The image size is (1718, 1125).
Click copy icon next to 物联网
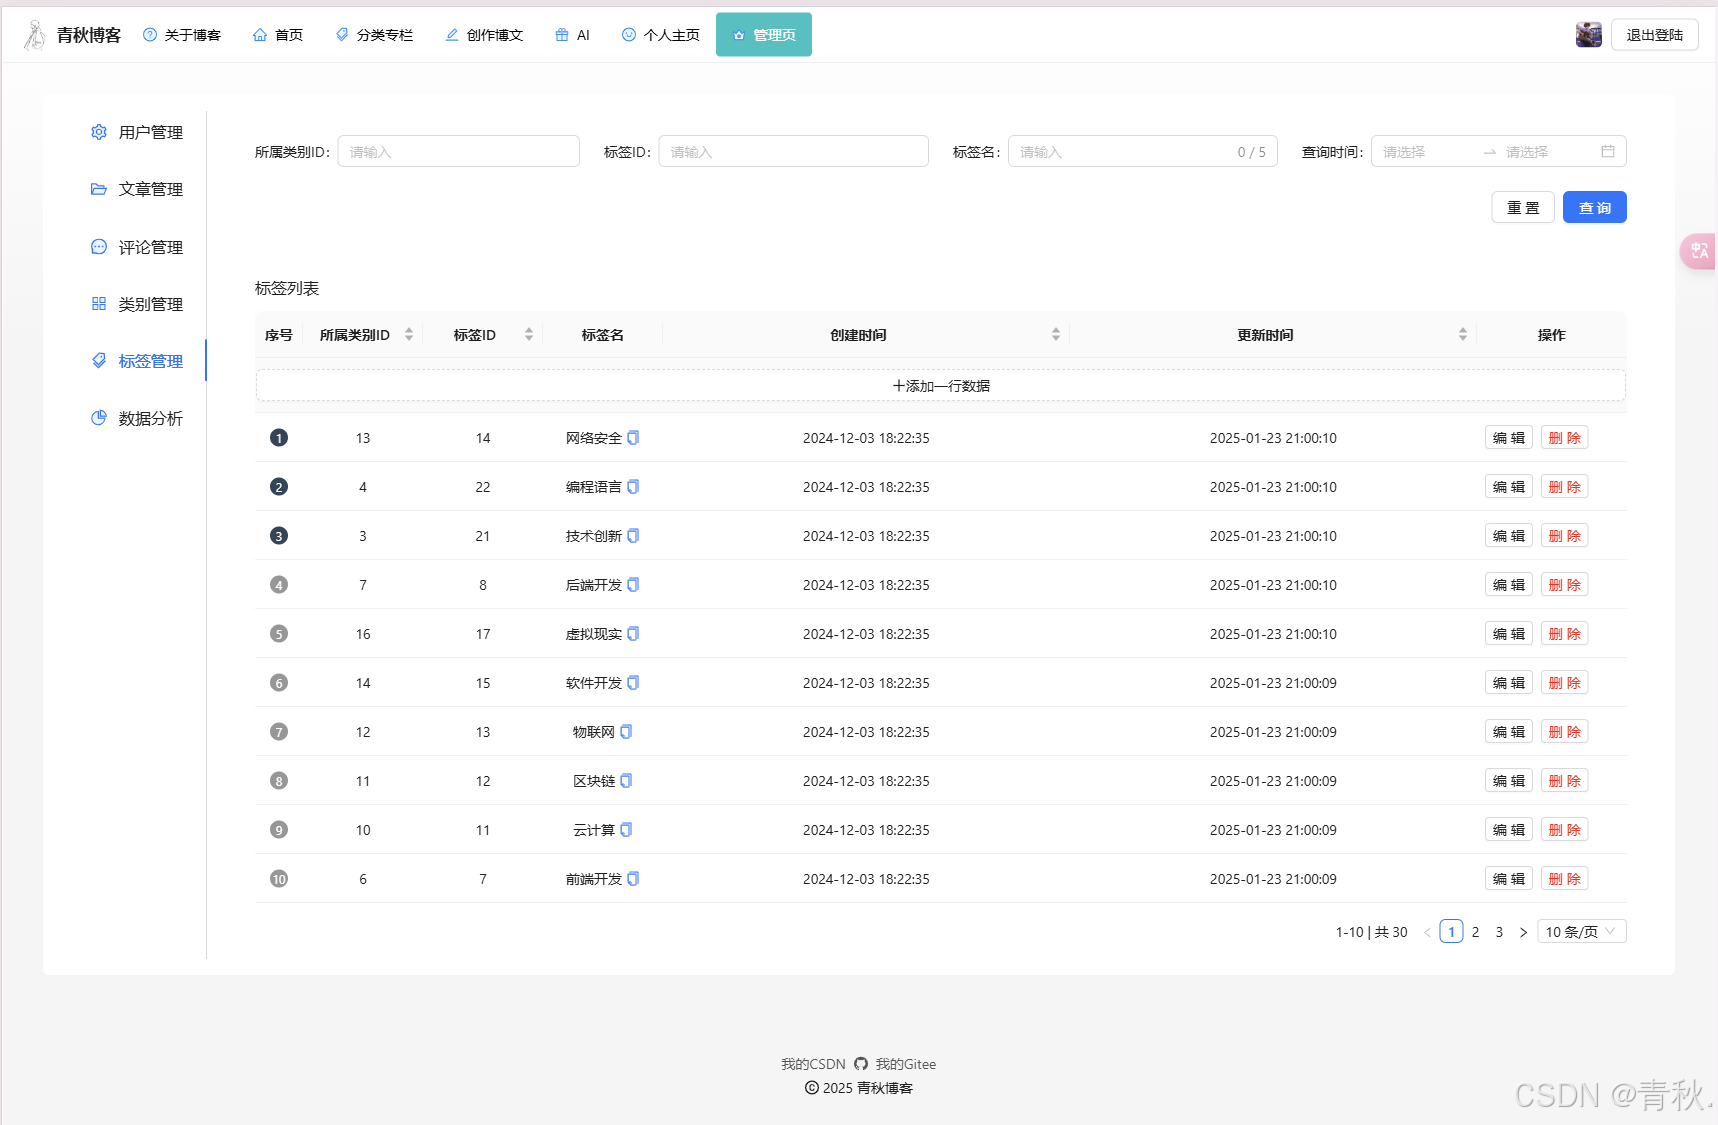coord(626,732)
